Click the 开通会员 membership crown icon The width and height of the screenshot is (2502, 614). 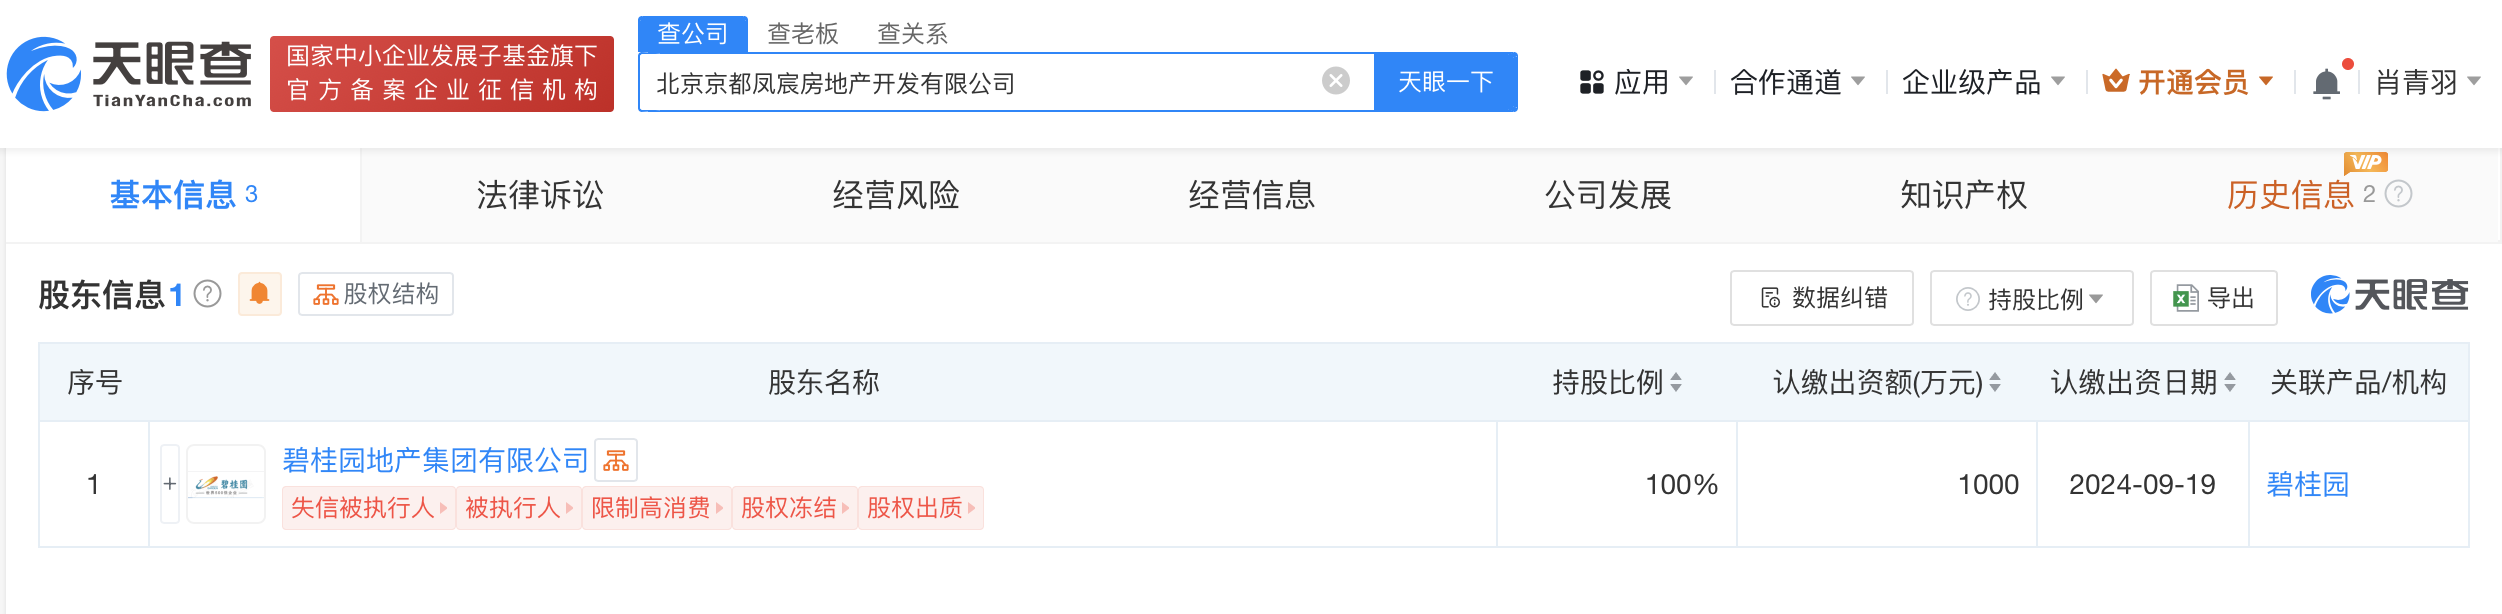coord(2118,82)
